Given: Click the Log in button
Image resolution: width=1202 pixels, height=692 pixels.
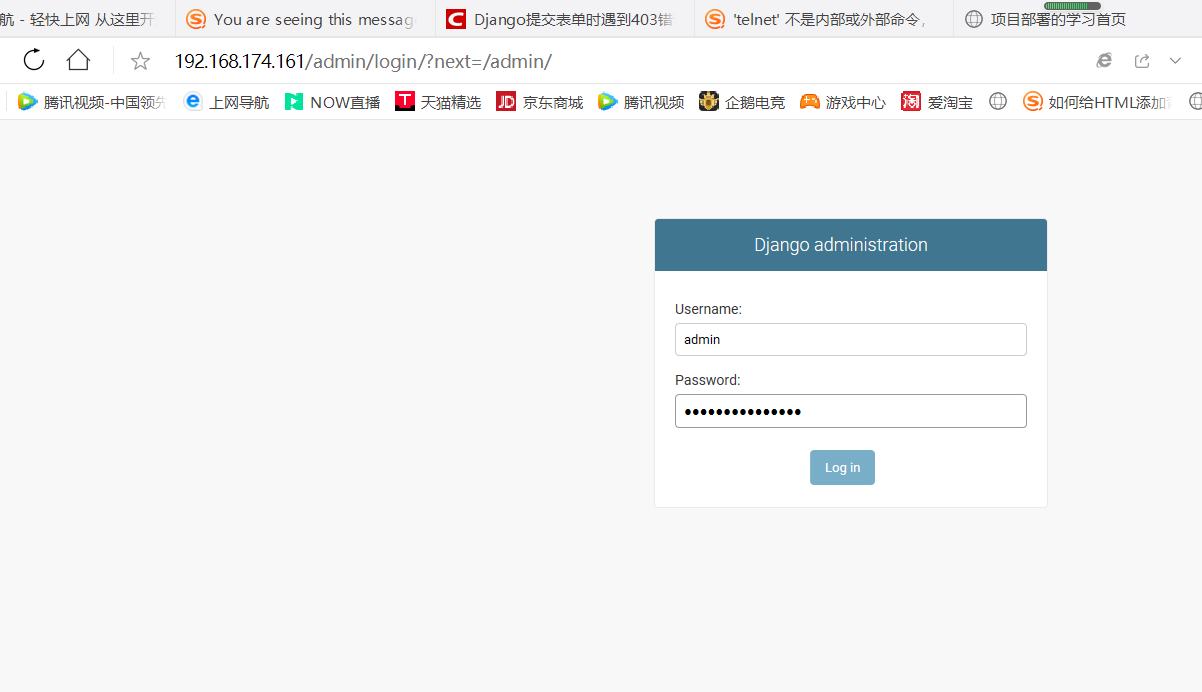Looking at the screenshot, I should point(842,468).
